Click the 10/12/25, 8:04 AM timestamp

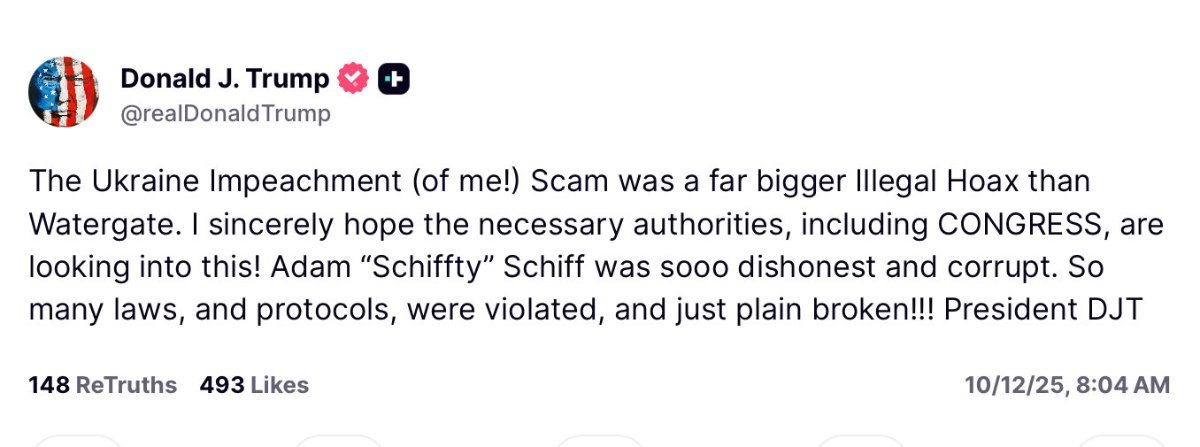pyautogui.click(x=1066, y=385)
